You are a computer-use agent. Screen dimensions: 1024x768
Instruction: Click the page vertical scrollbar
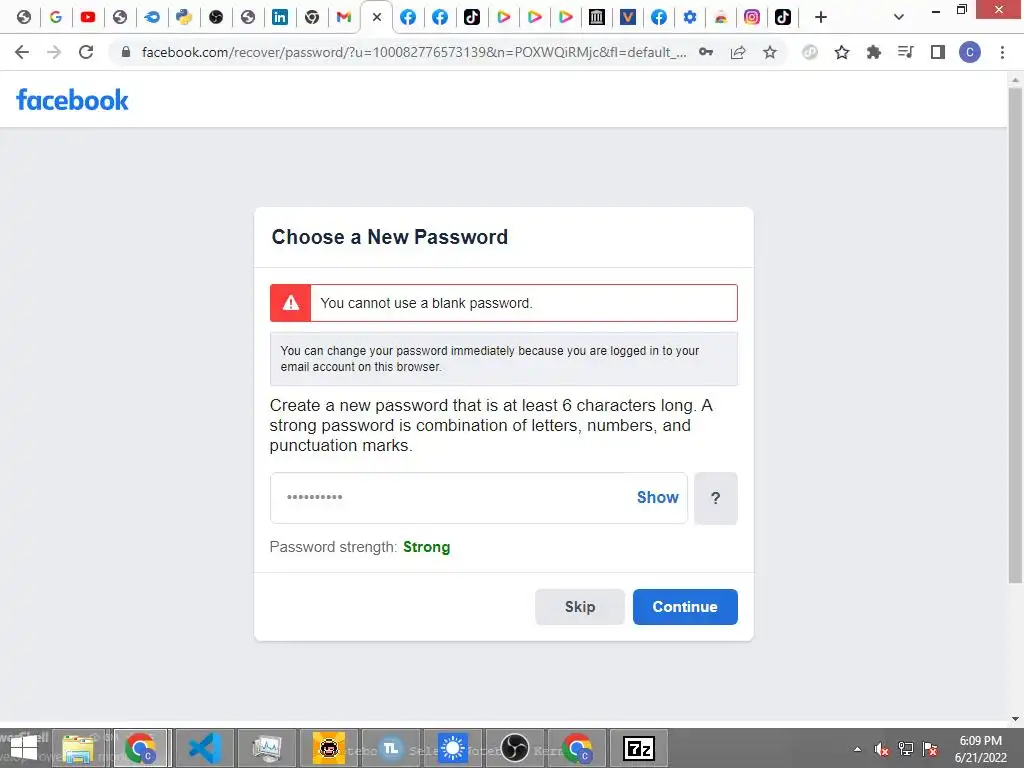[1015, 335]
